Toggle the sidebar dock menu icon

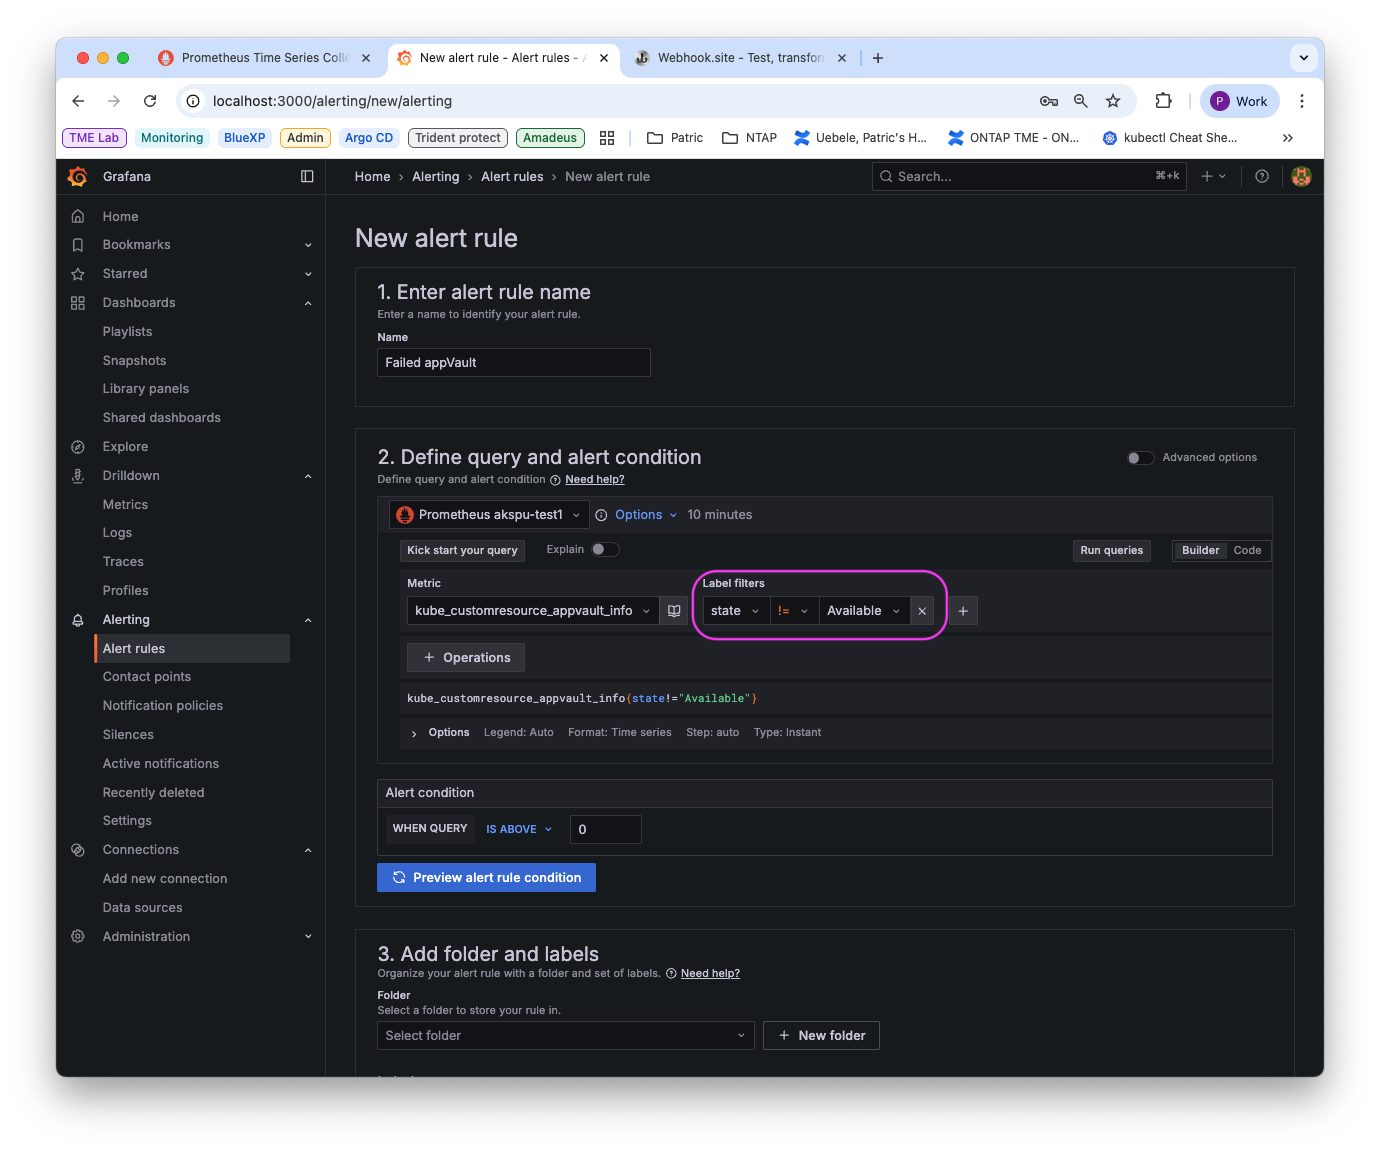coord(307,177)
